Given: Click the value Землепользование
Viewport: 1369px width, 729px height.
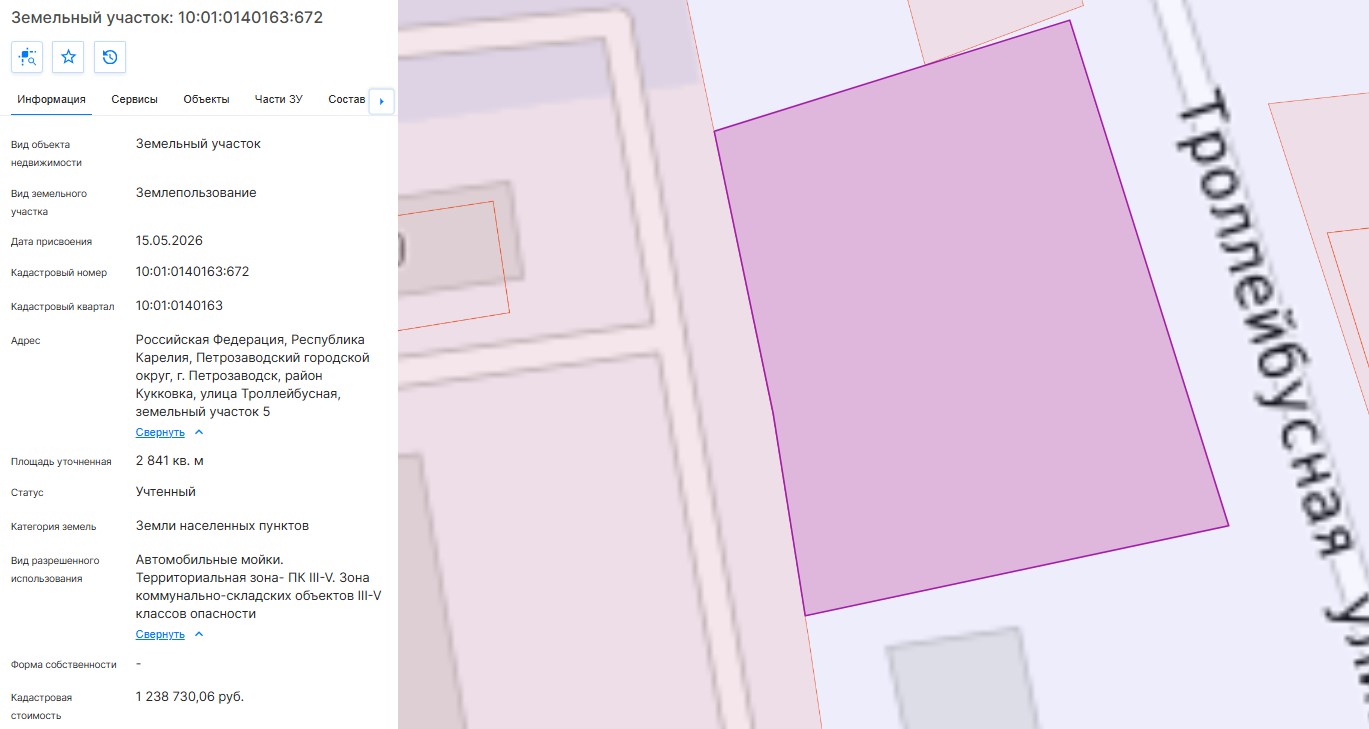Looking at the screenshot, I should point(196,192).
